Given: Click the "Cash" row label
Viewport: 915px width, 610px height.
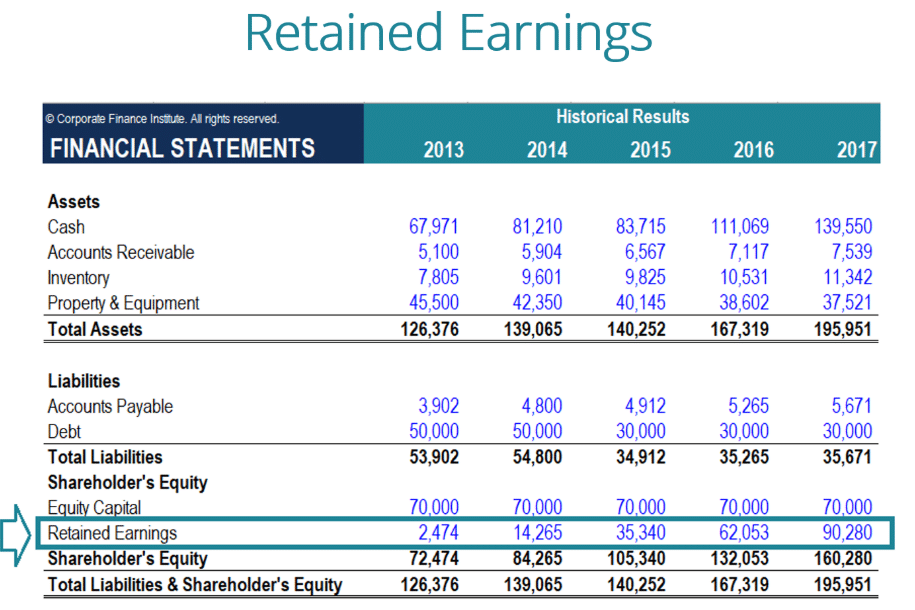Looking at the screenshot, I should (66, 227).
